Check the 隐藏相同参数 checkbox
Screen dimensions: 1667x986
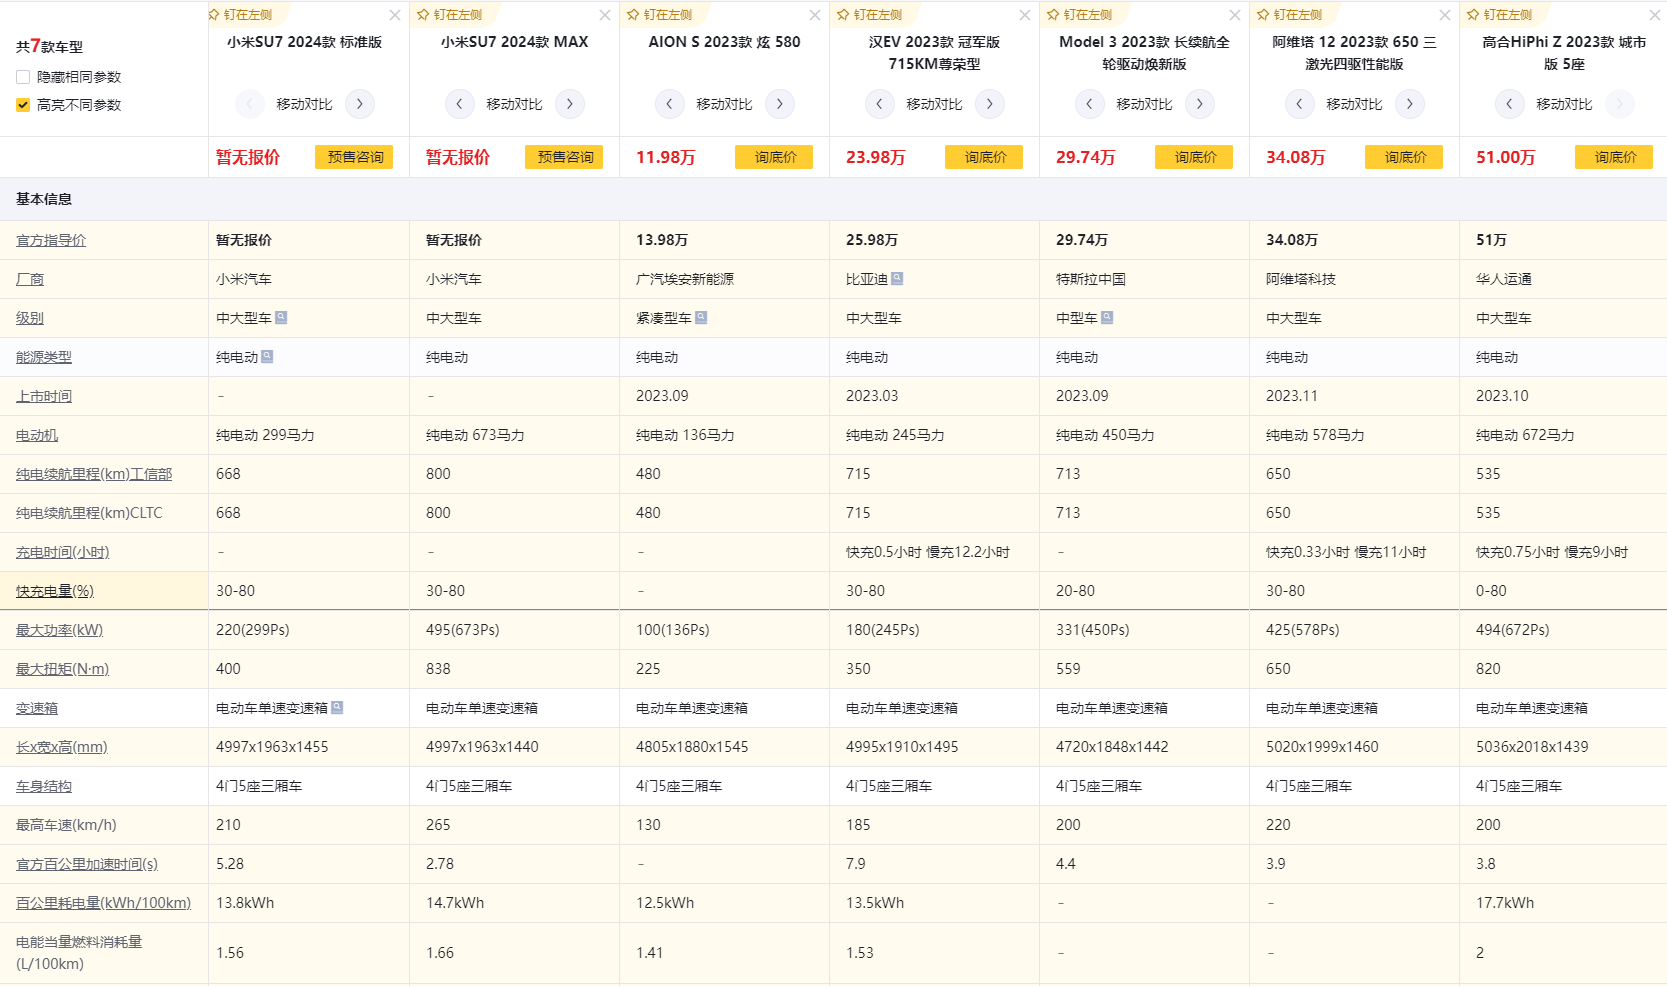point(23,77)
